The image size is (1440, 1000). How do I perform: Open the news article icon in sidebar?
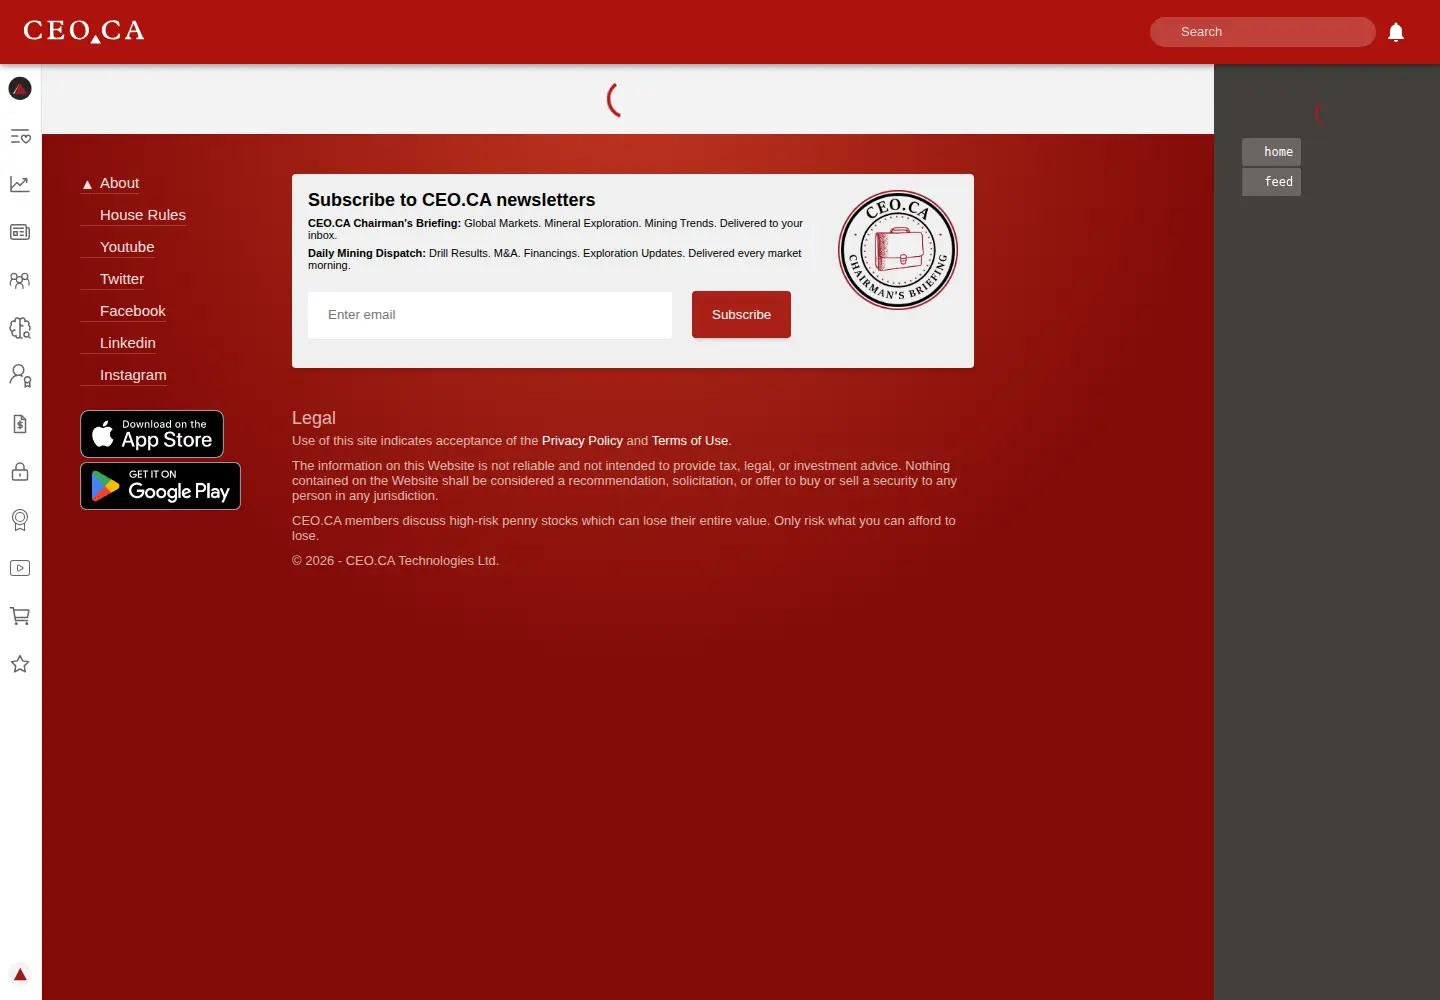click(x=20, y=232)
